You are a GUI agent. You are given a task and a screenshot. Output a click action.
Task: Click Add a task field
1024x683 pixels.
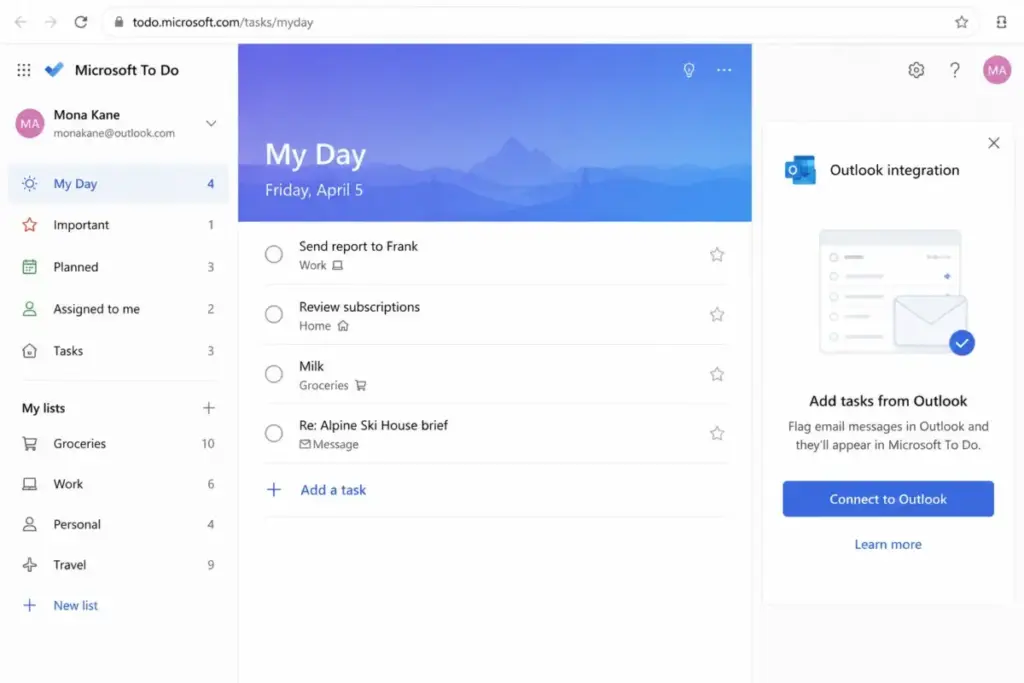pos(496,490)
